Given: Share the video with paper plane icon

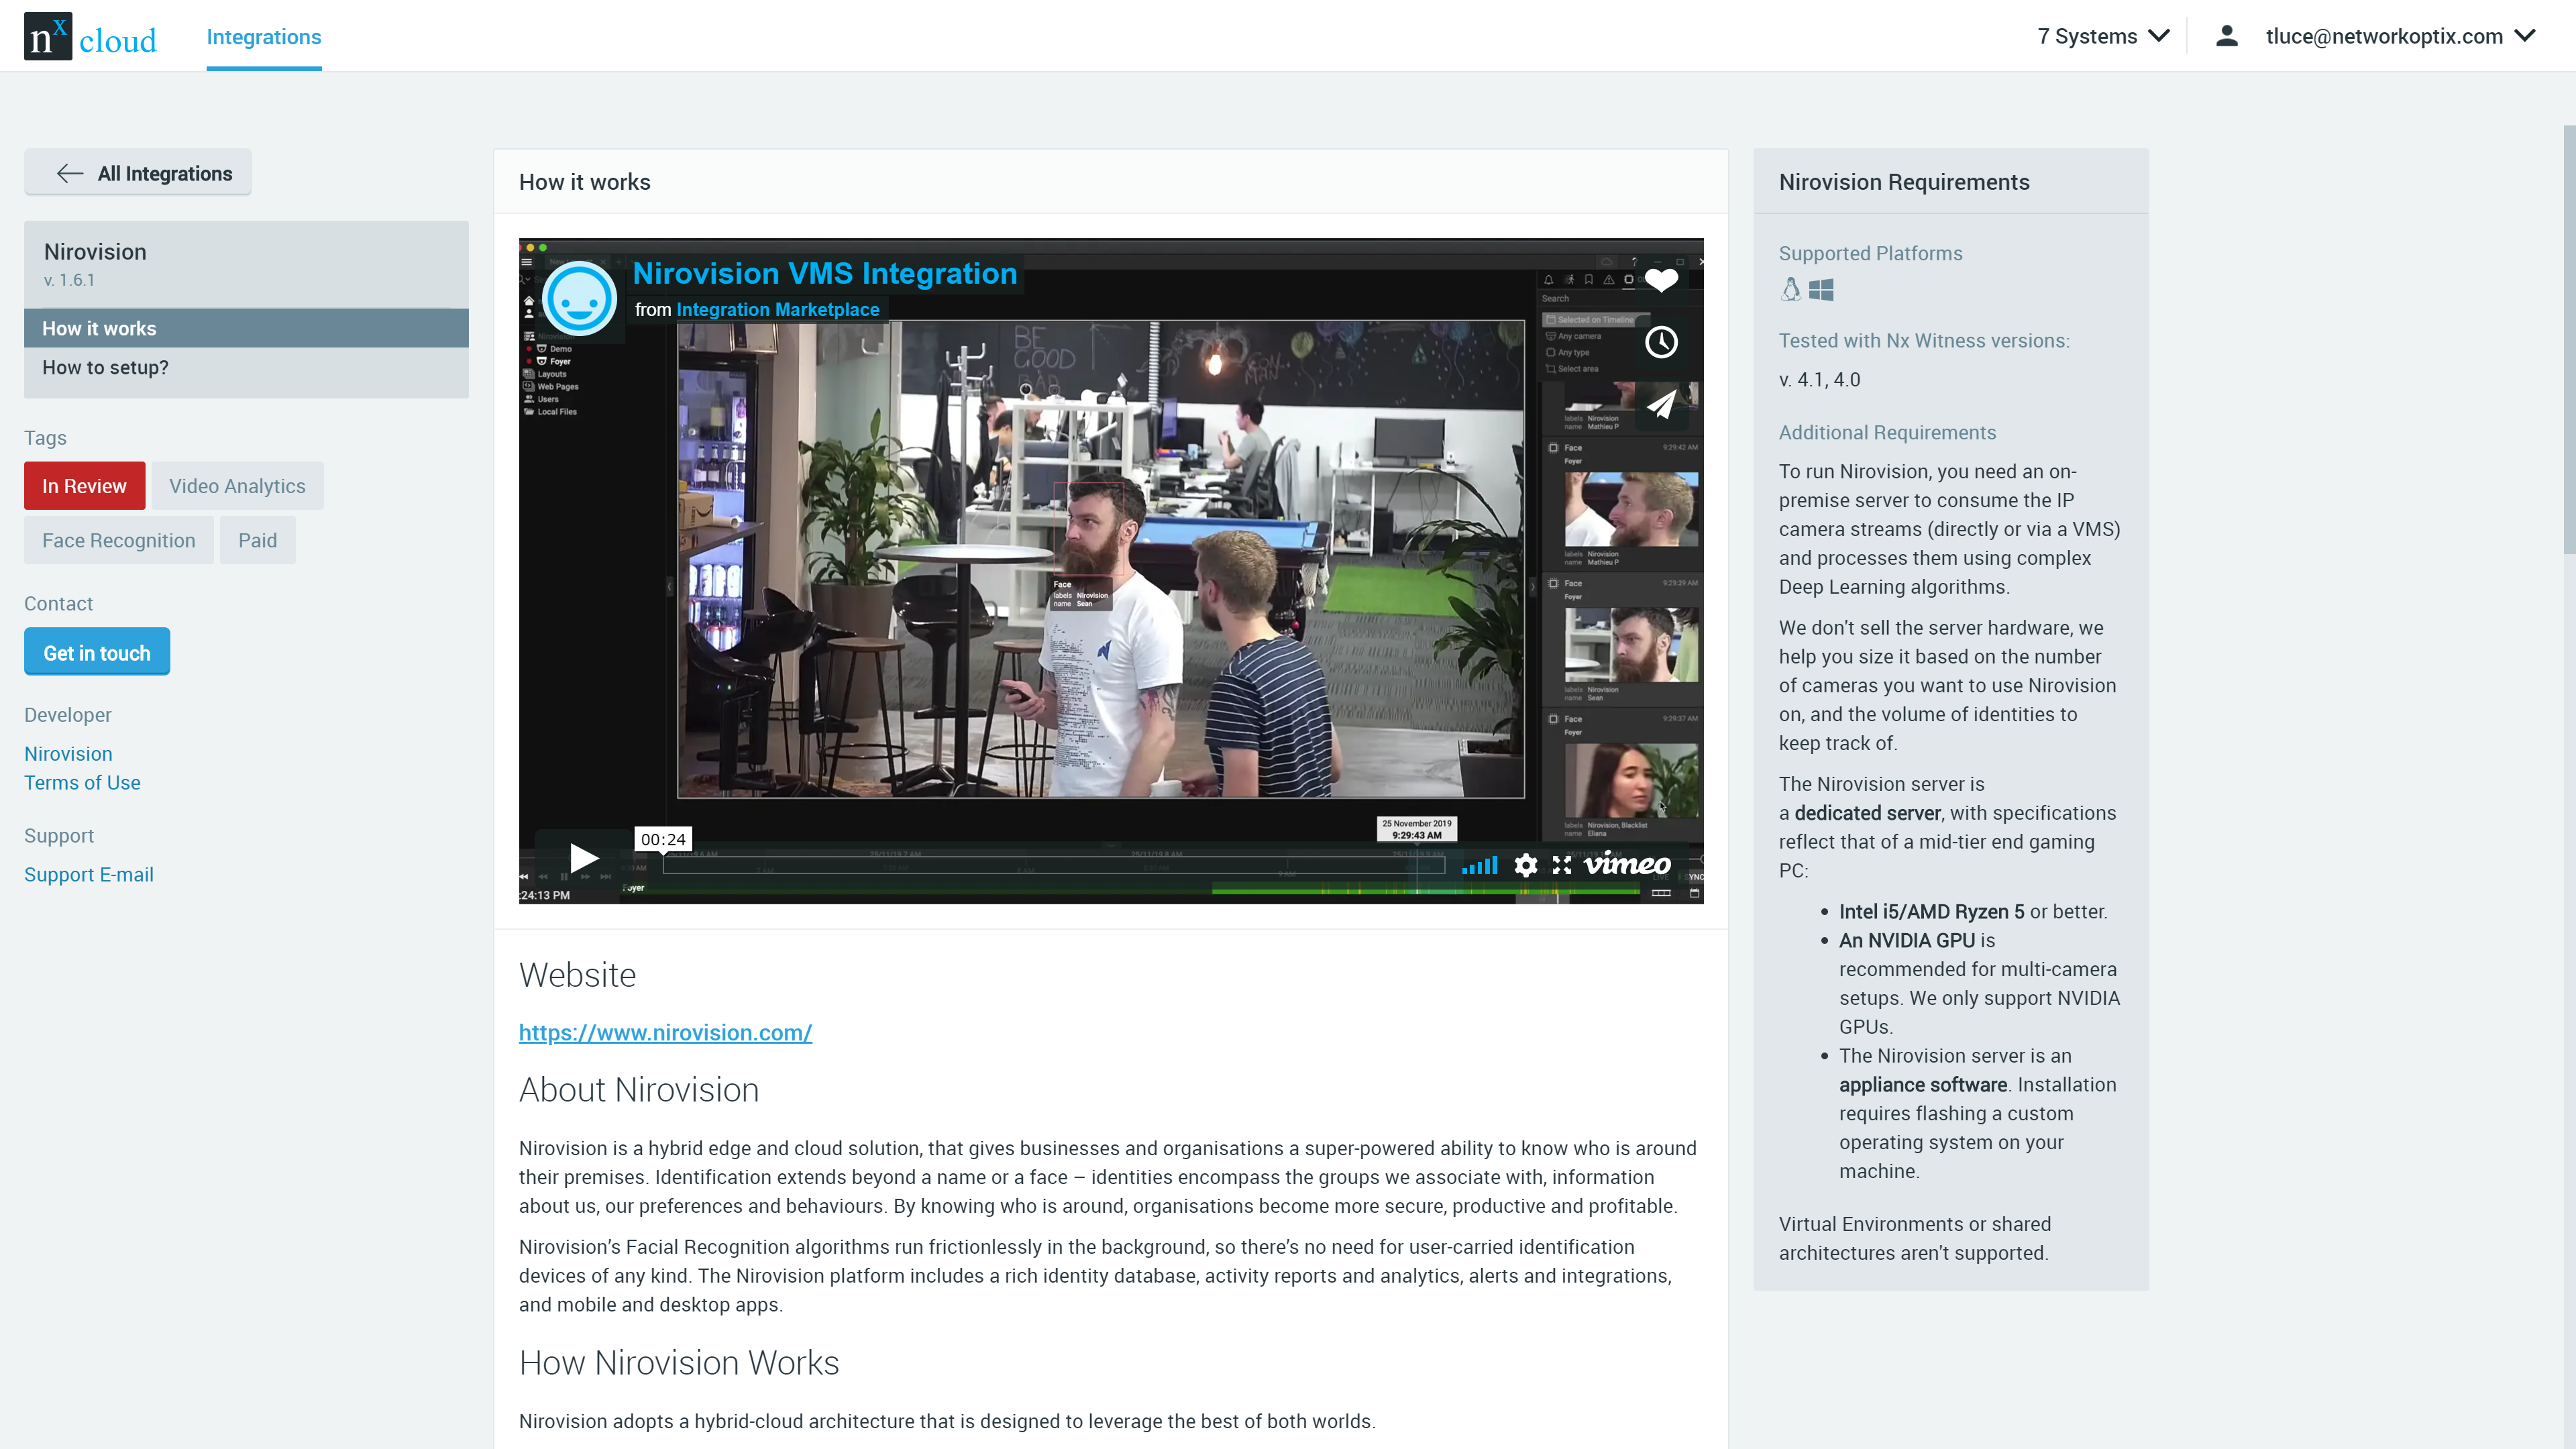Looking at the screenshot, I should 1661,404.
